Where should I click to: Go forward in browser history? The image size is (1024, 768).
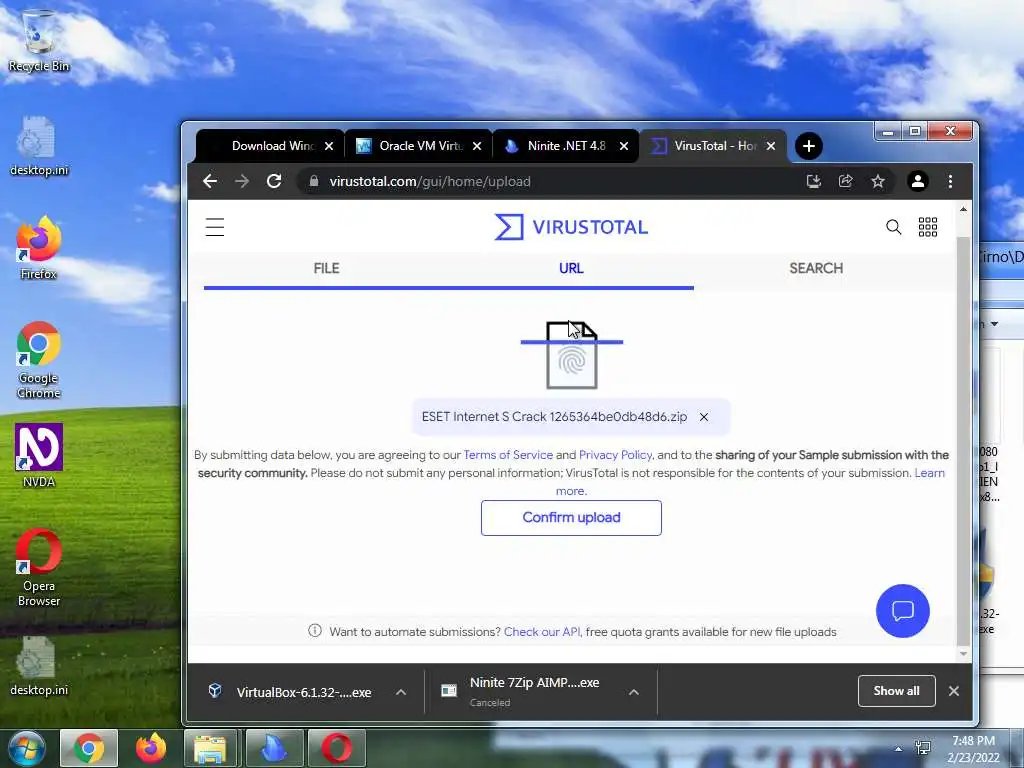pos(242,181)
